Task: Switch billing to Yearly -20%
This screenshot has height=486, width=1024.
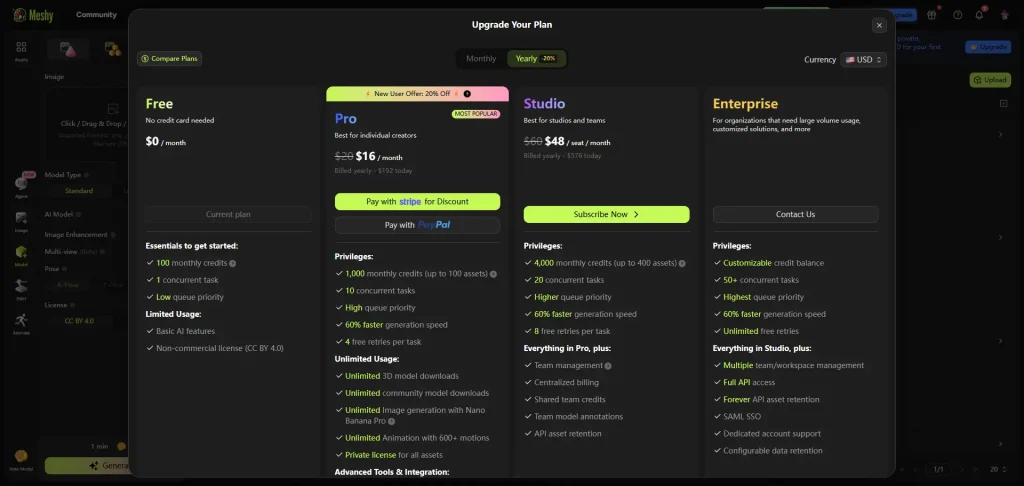Action: (x=536, y=59)
